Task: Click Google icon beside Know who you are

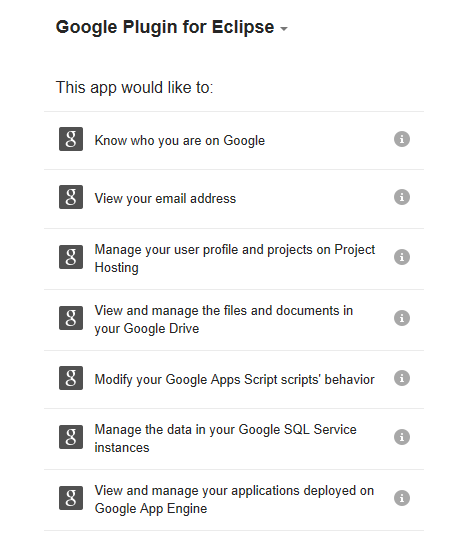Action: pos(71,139)
